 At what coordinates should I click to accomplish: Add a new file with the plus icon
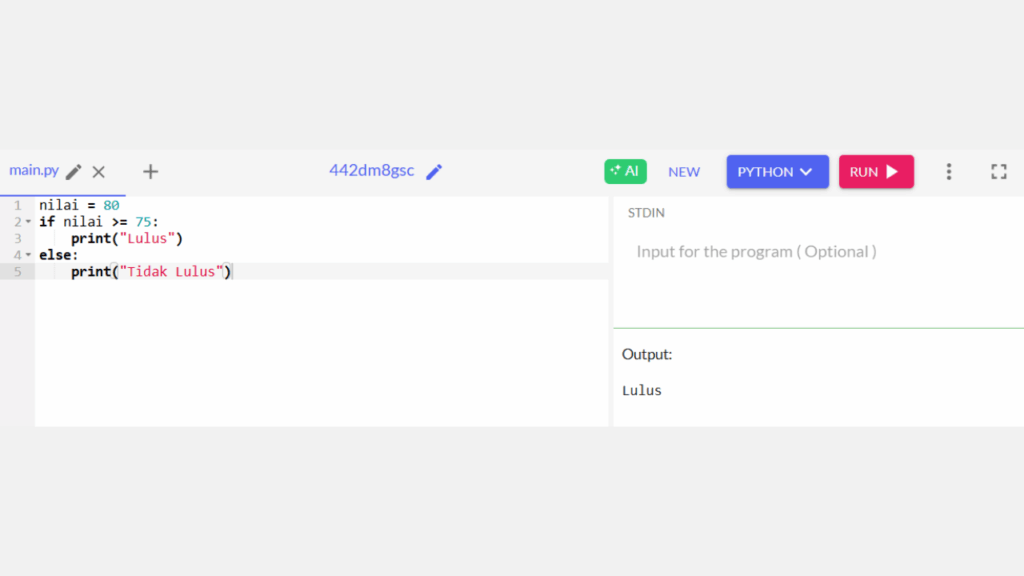pyautogui.click(x=150, y=171)
